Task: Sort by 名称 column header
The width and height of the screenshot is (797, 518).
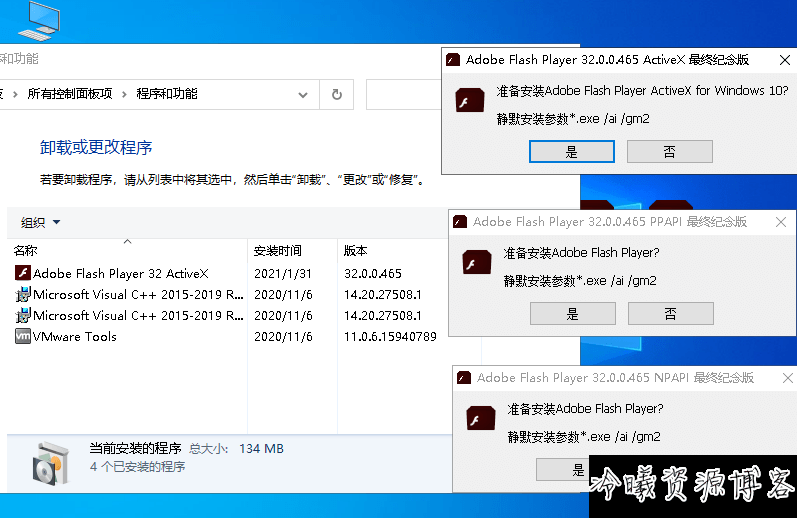Action: pos(127,250)
